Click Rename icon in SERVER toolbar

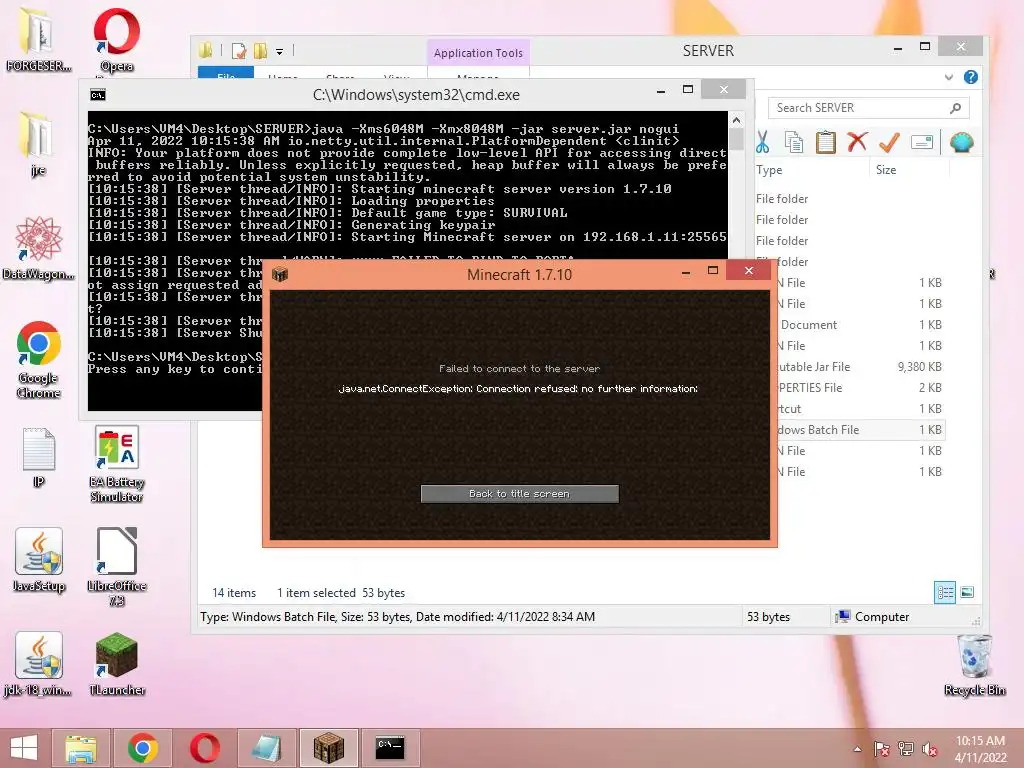pos(921,142)
